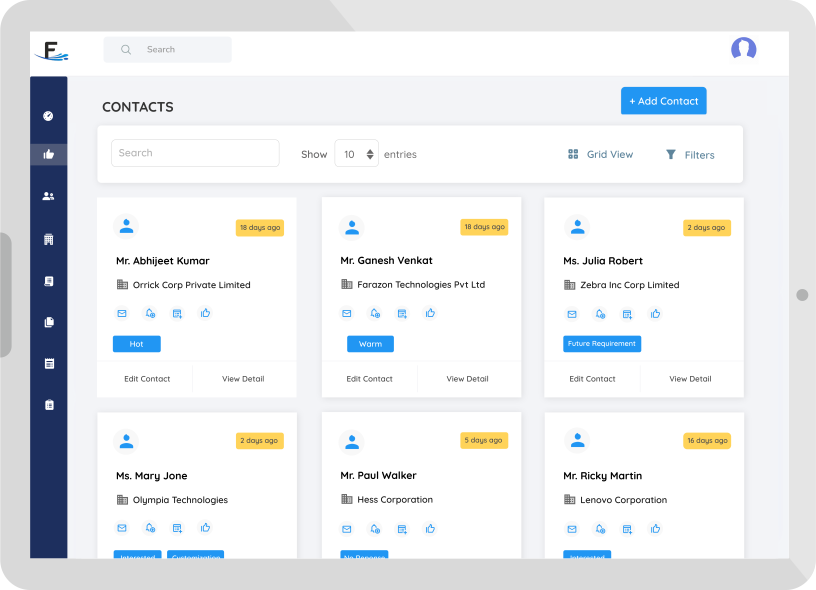Click Ganesh Venkat's avatar icon
The width and height of the screenshot is (816, 590).
pos(352,227)
